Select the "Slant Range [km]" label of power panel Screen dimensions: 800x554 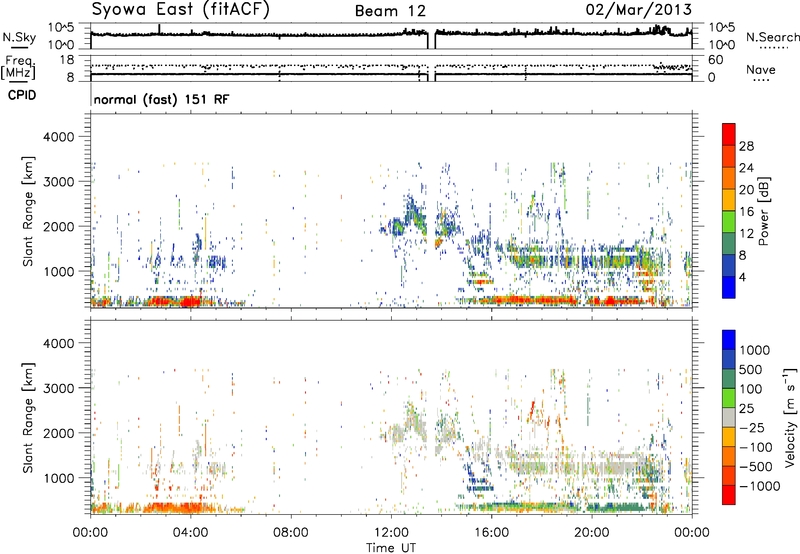[28, 211]
